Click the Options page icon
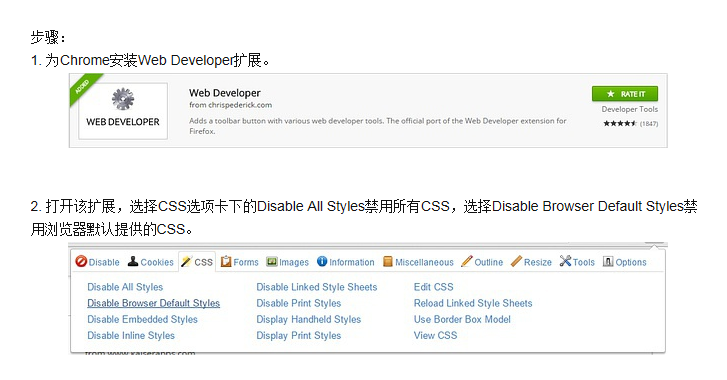This screenshot has width=727, height=380. coord(607,261)
